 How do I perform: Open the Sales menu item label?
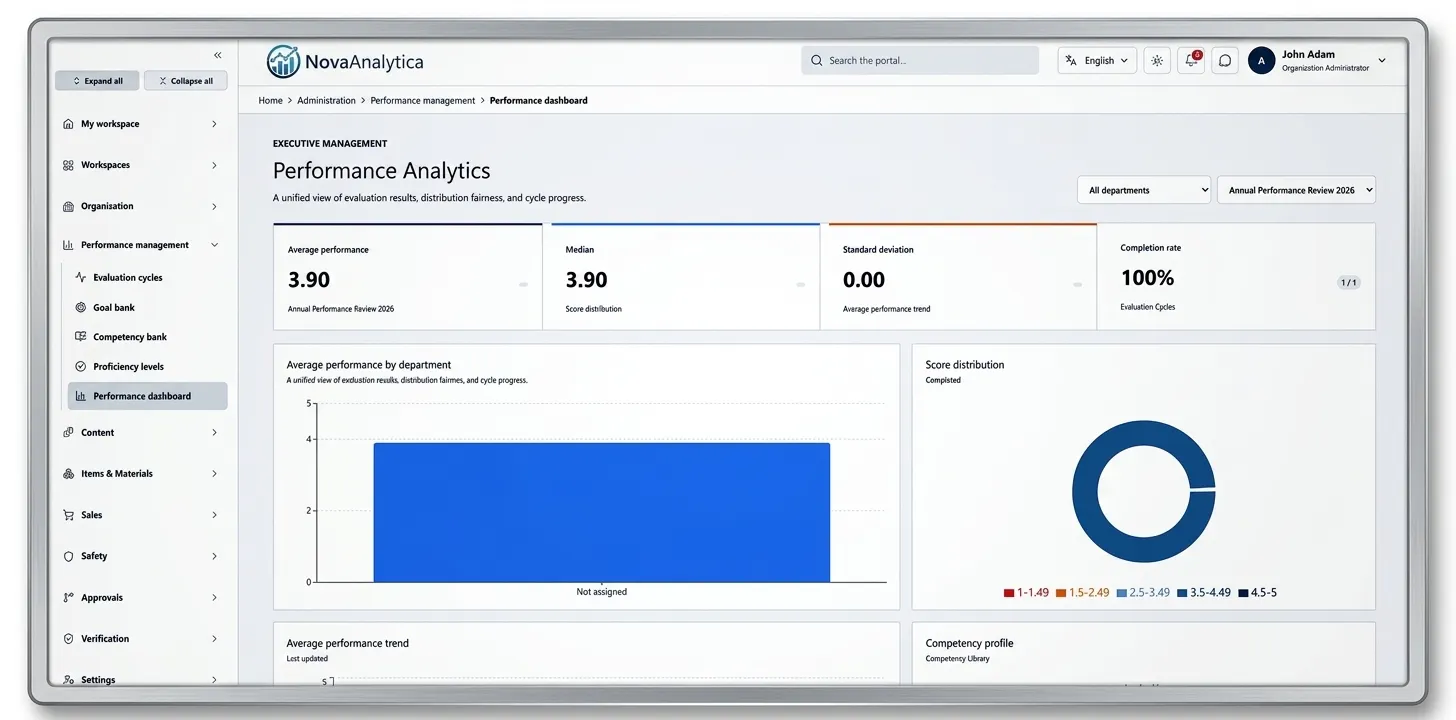click(x=92, y=515)
